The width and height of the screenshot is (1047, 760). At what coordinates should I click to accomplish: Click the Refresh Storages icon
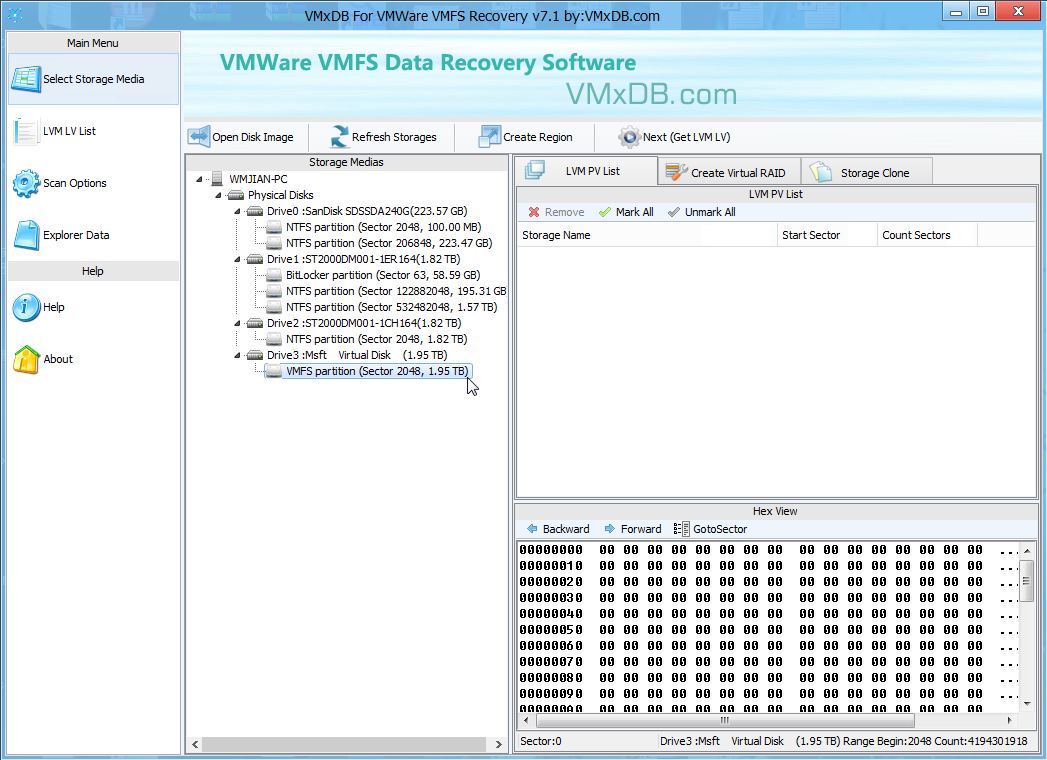click(339, 137)
